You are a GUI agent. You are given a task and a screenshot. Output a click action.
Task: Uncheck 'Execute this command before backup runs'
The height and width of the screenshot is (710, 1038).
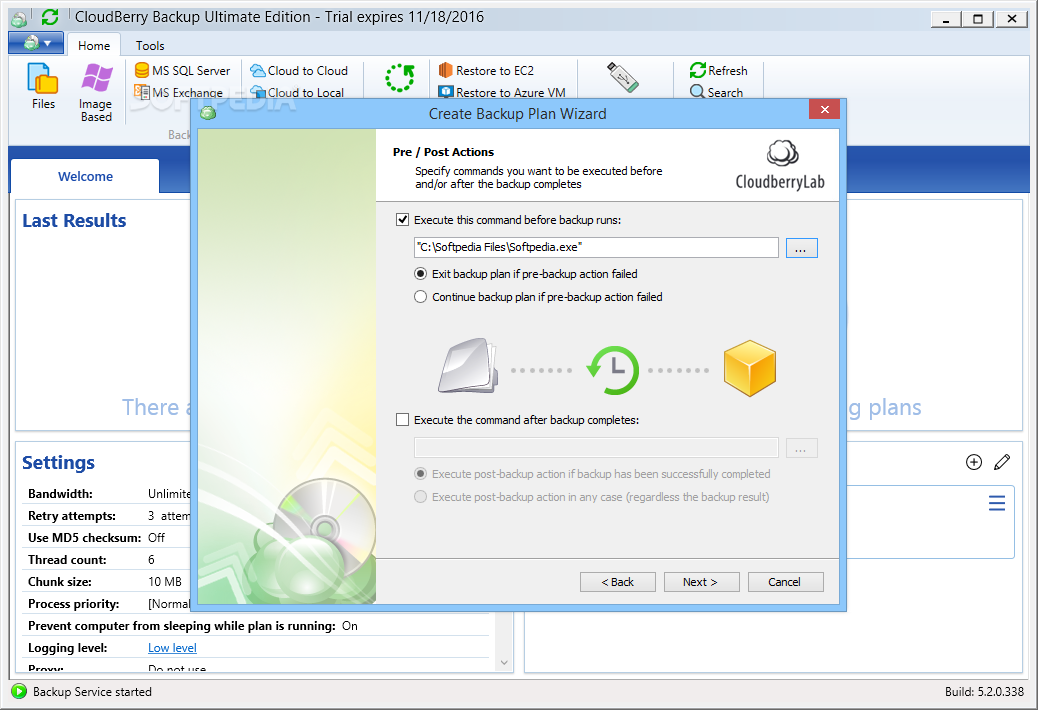point(402,220)
